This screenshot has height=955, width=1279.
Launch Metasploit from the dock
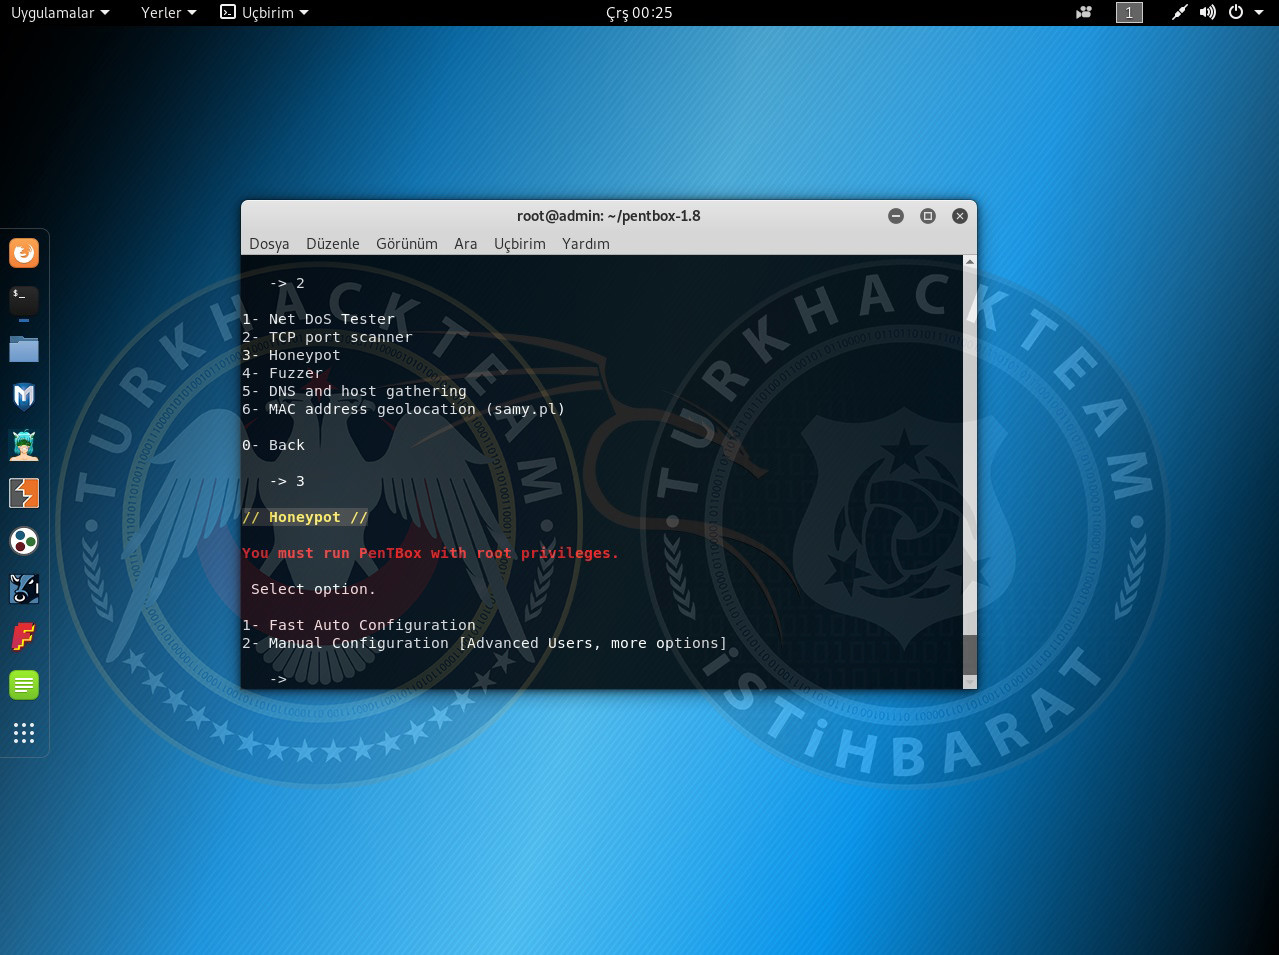pyautogui.click(x=24, y=397)
